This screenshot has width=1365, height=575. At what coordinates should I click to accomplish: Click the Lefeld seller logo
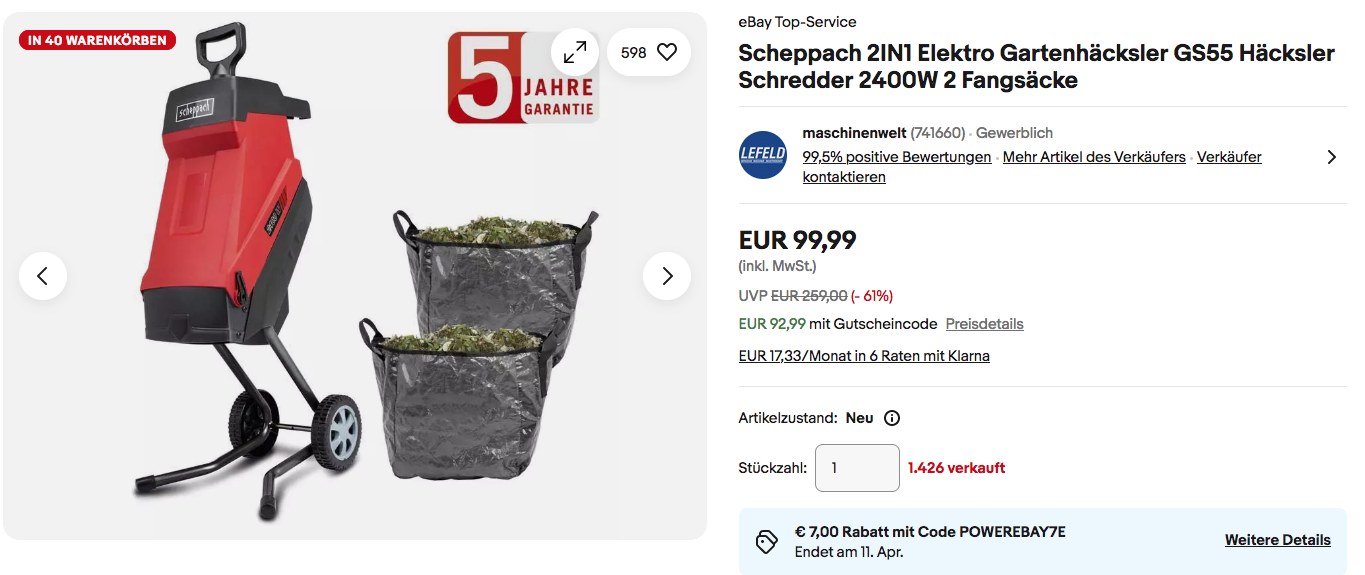pyautogui.click(x=763, y=155)
